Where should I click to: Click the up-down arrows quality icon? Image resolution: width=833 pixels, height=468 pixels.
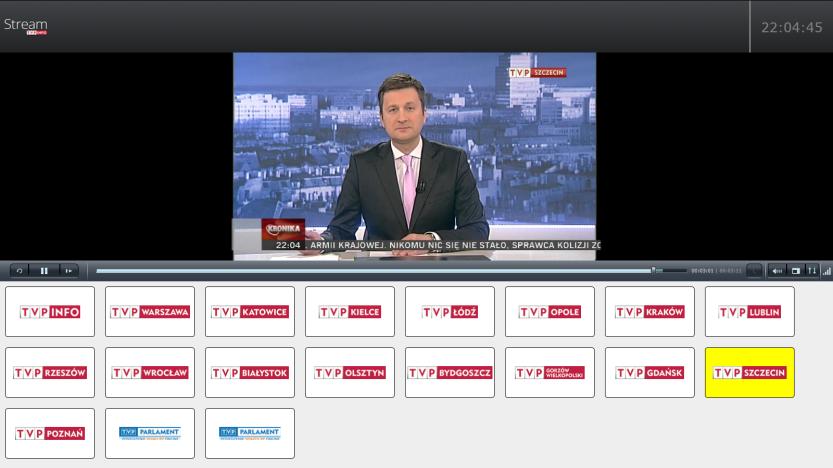812,271
